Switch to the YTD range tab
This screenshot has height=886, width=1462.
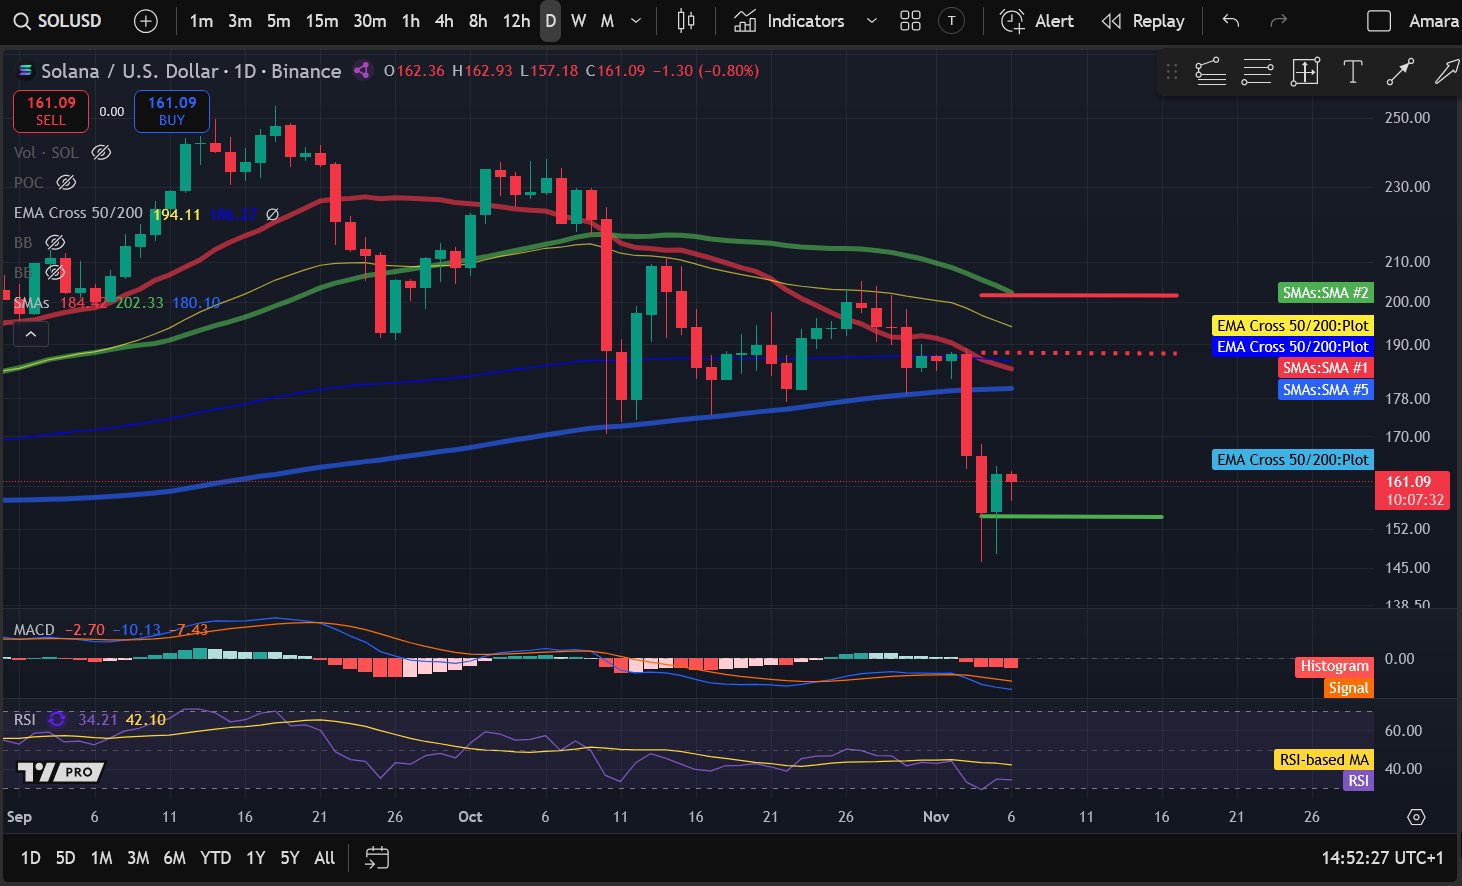tap(215, 858)
